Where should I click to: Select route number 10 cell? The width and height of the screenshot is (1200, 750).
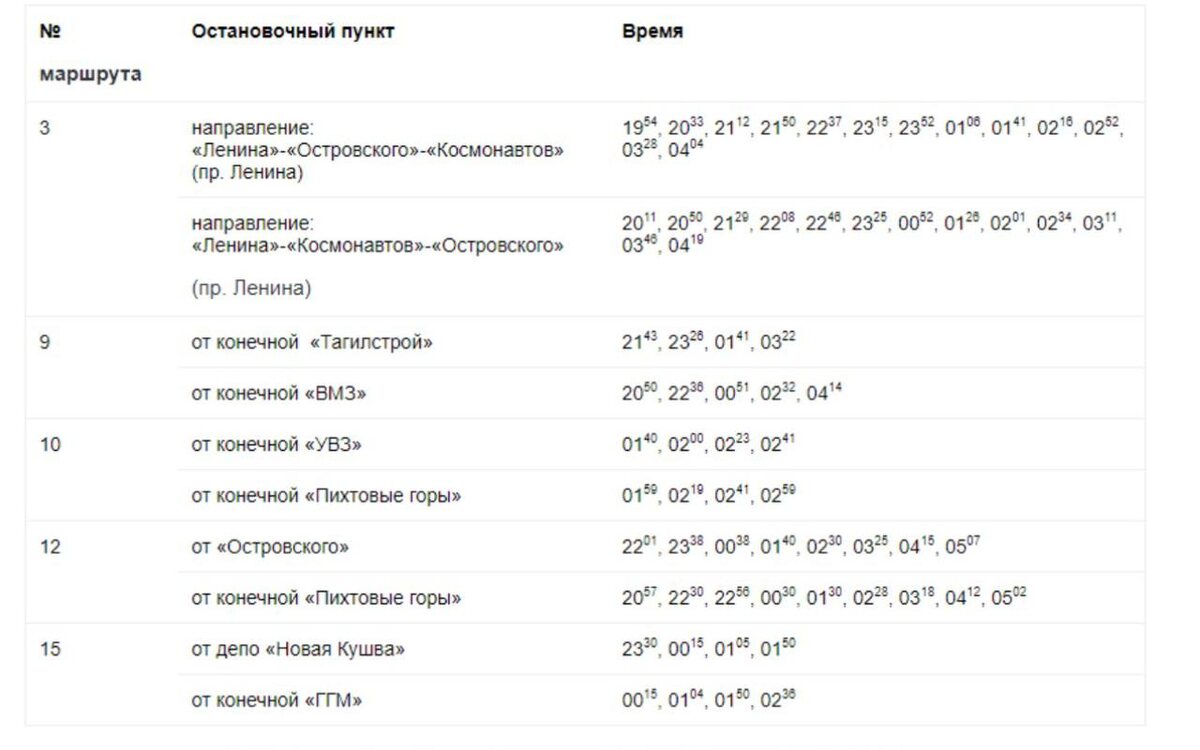click(x=50, y=445)
